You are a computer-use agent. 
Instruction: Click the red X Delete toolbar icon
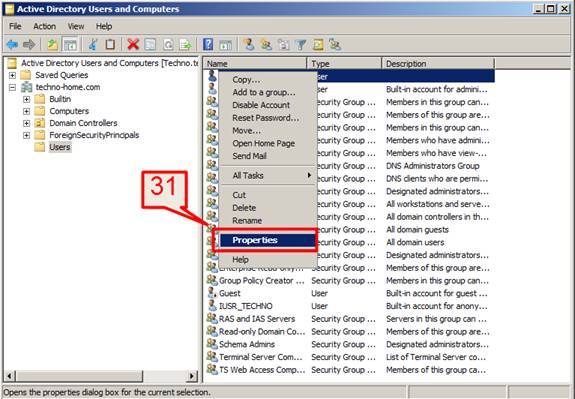tap(133, 45)
